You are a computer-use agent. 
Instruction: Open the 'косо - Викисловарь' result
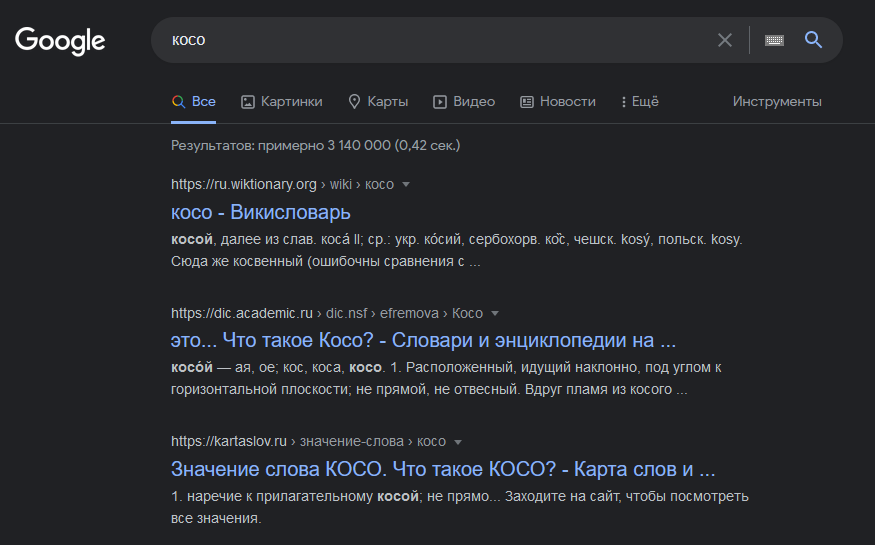261,213
